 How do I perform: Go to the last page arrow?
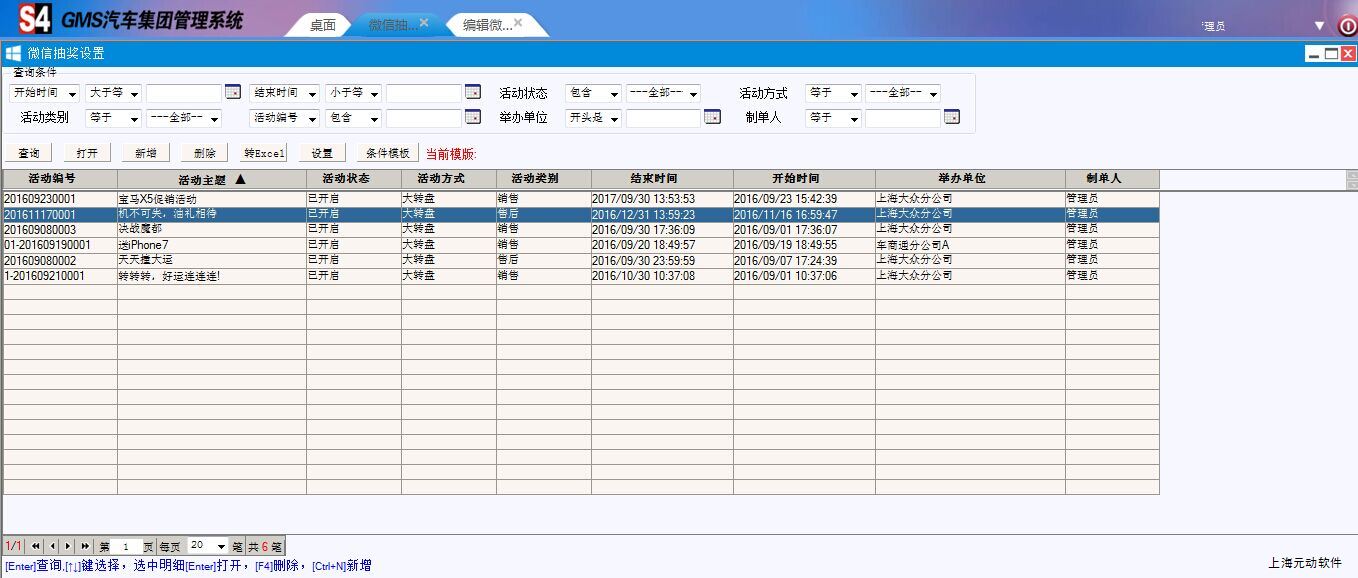coord(85,546)
